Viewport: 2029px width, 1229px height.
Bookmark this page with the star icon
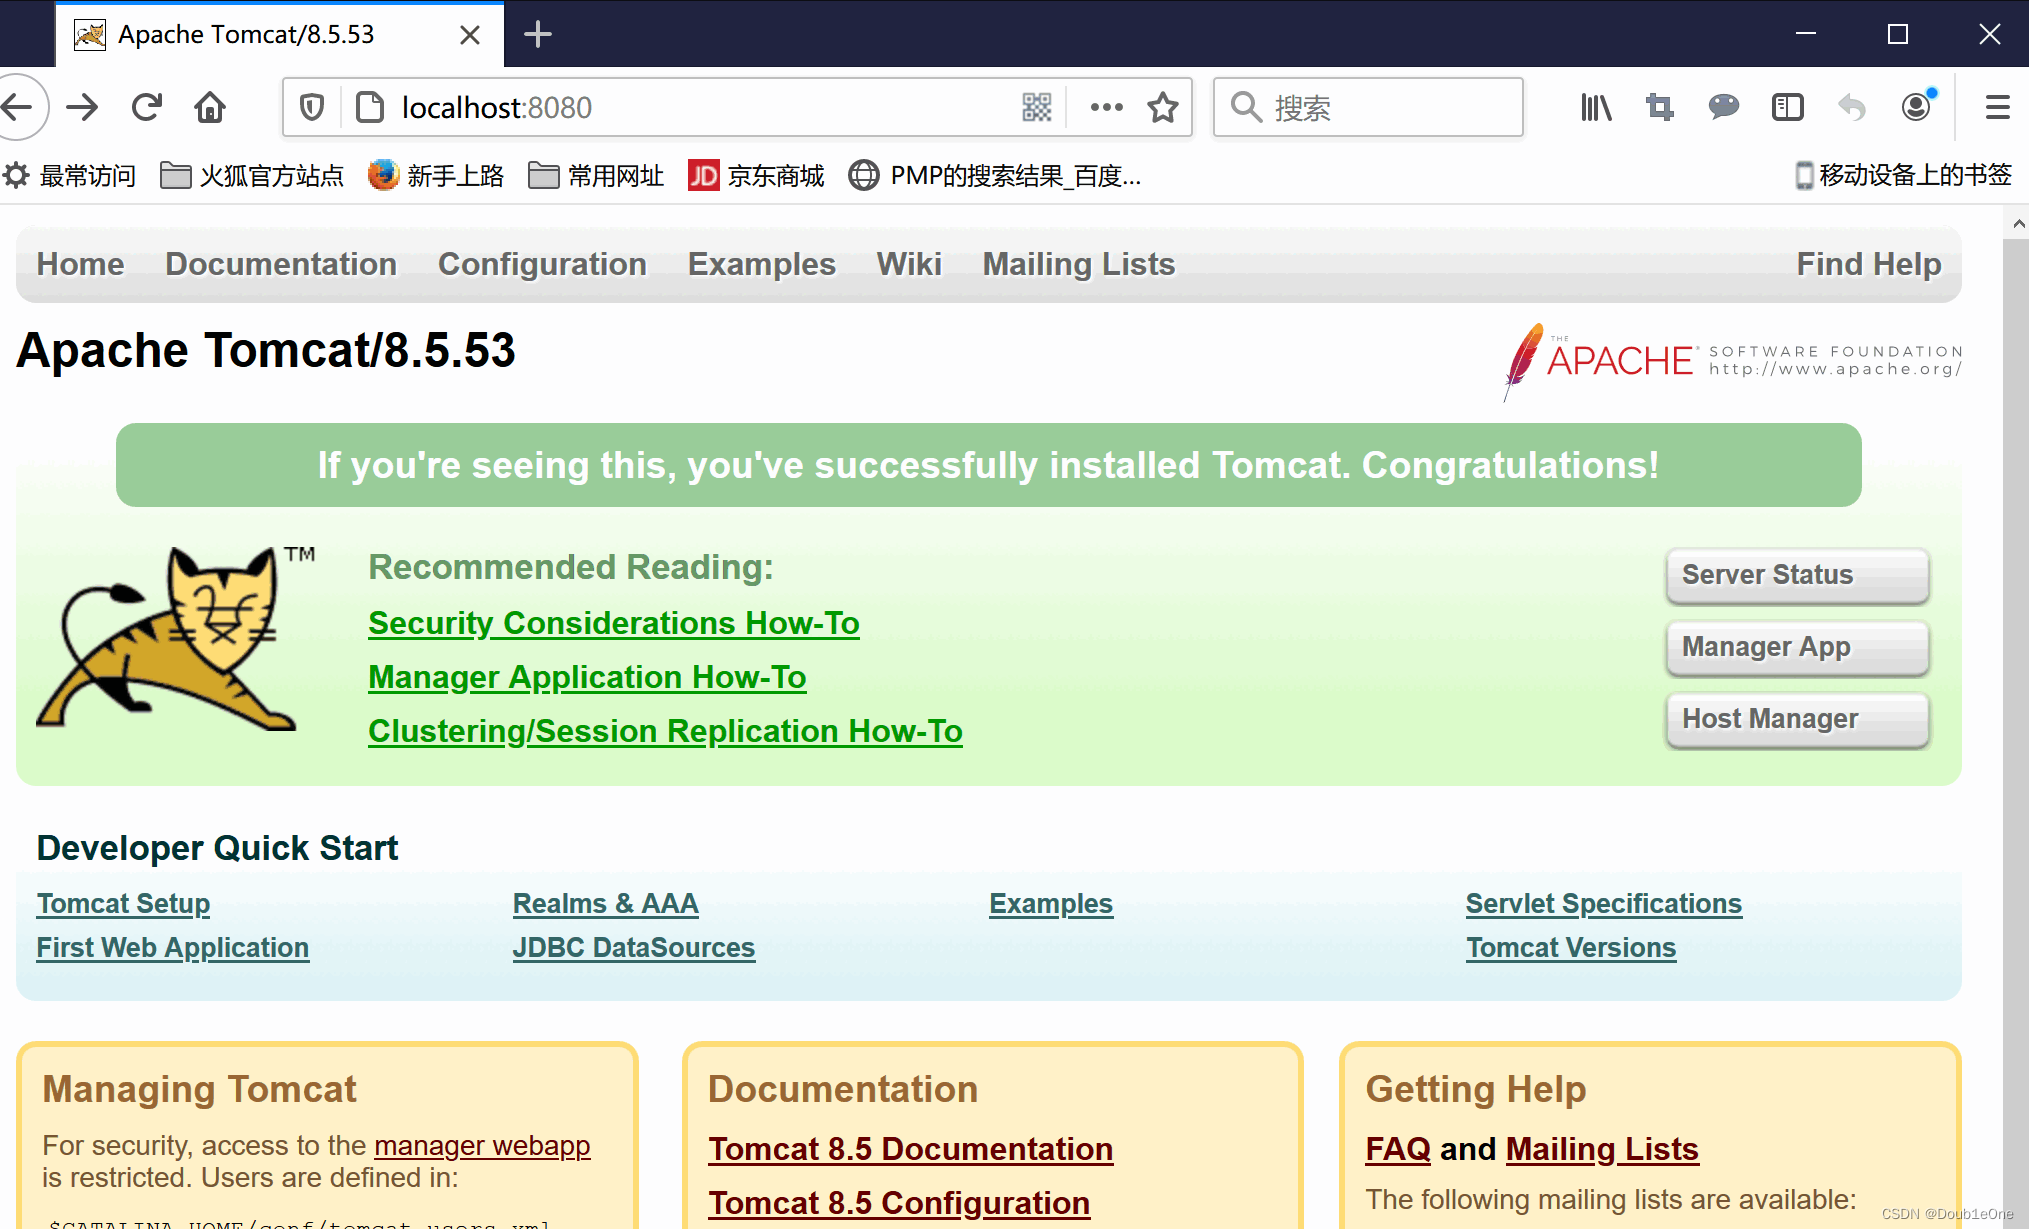point(1162,107)
